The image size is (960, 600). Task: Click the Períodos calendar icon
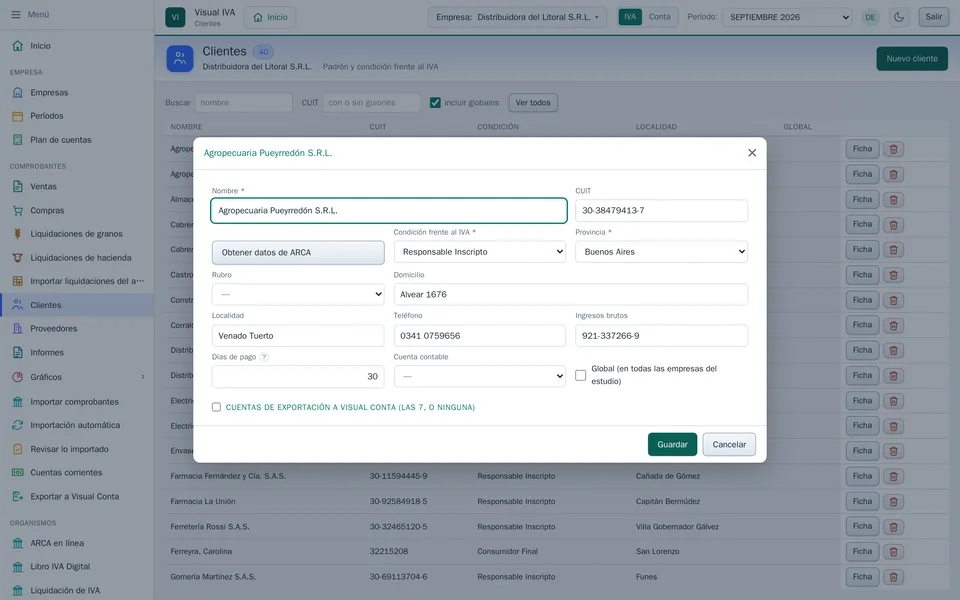tap(18, 116)
